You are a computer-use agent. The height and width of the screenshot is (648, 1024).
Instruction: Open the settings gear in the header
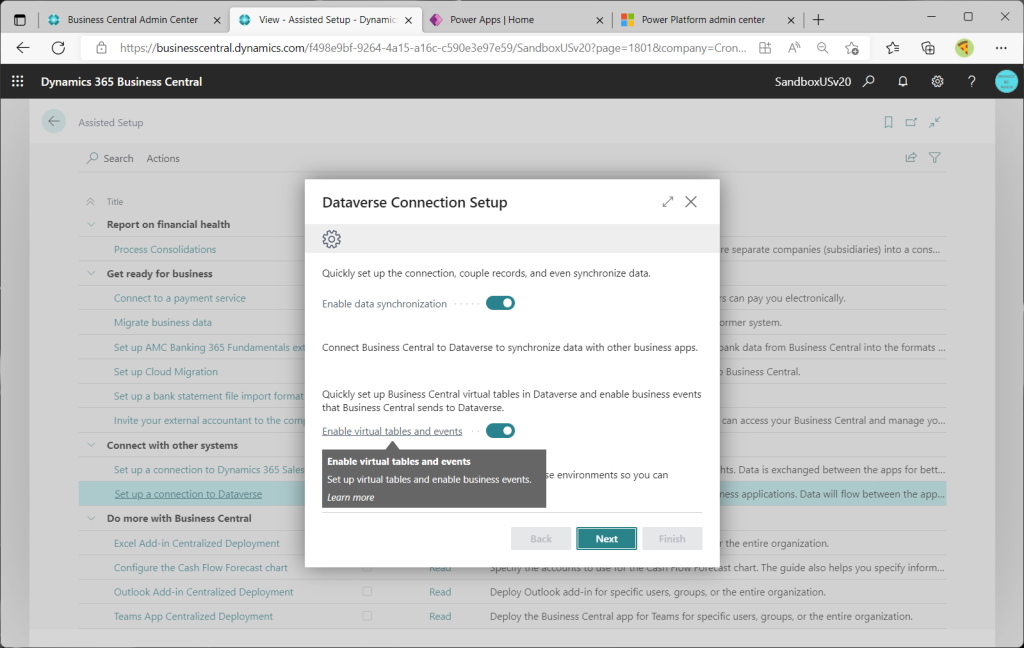tap(937, 81)
